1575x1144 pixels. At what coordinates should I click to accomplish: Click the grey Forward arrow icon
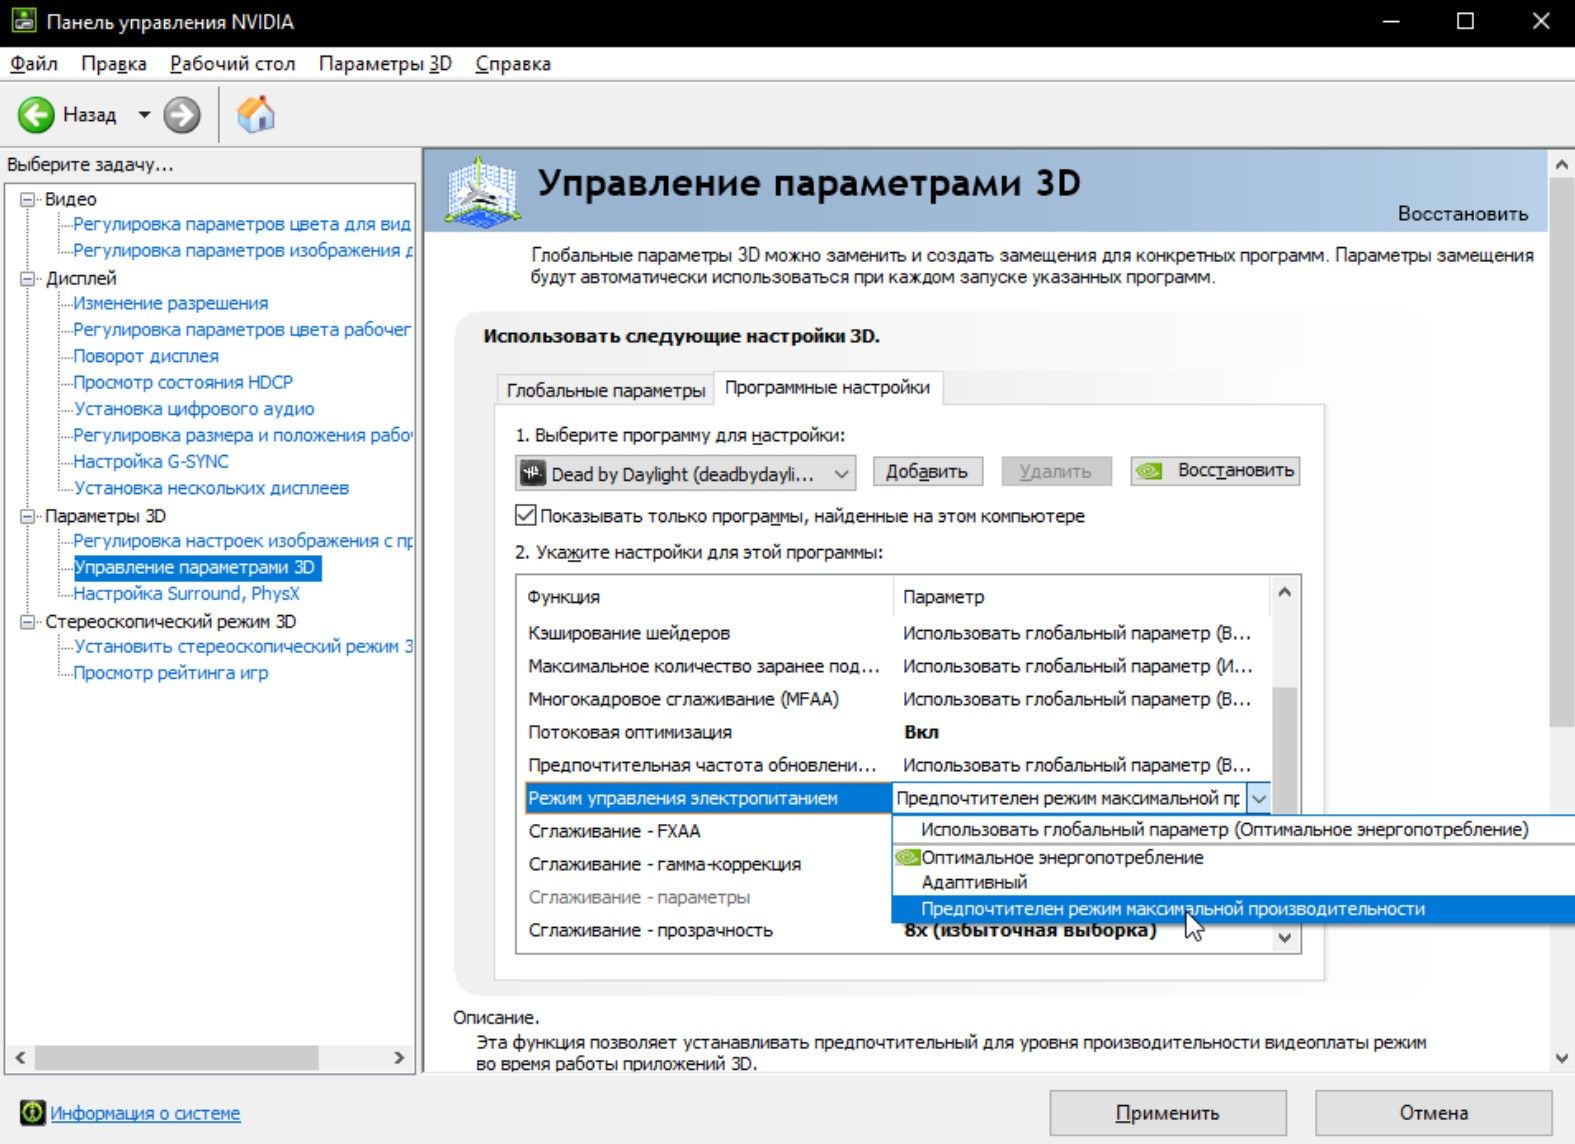(x=181, y=115)
